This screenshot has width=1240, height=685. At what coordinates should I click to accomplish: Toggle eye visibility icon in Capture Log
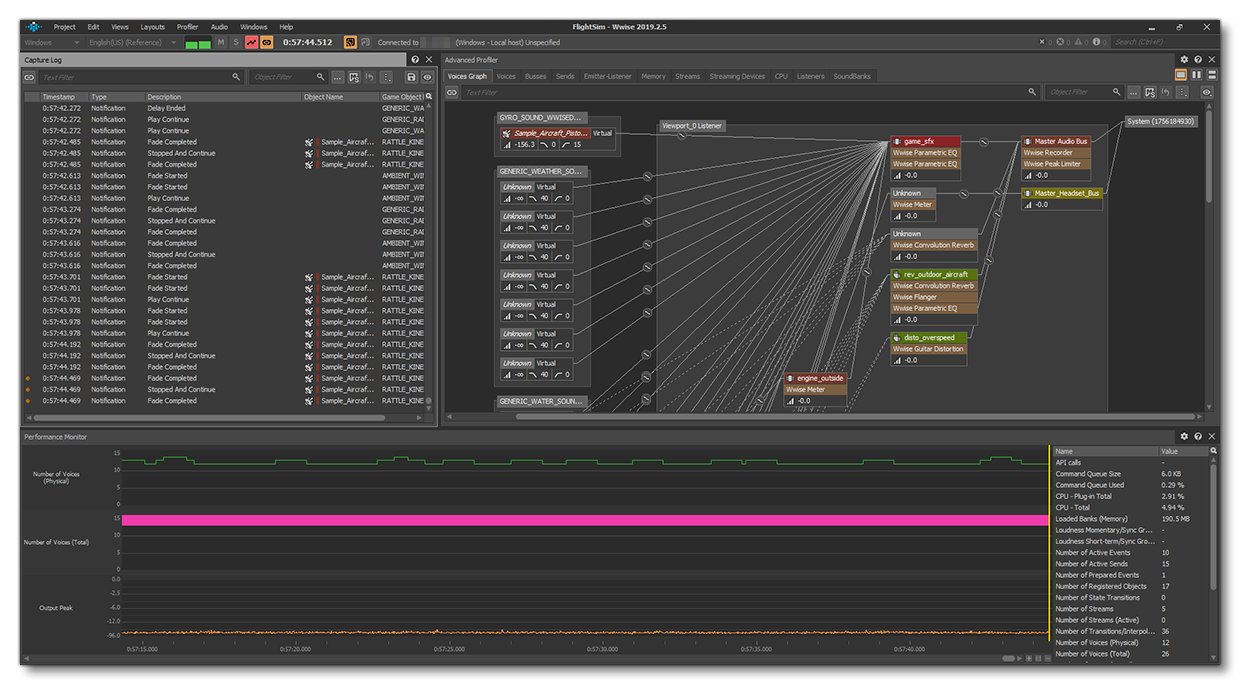(x=427, y=77)
